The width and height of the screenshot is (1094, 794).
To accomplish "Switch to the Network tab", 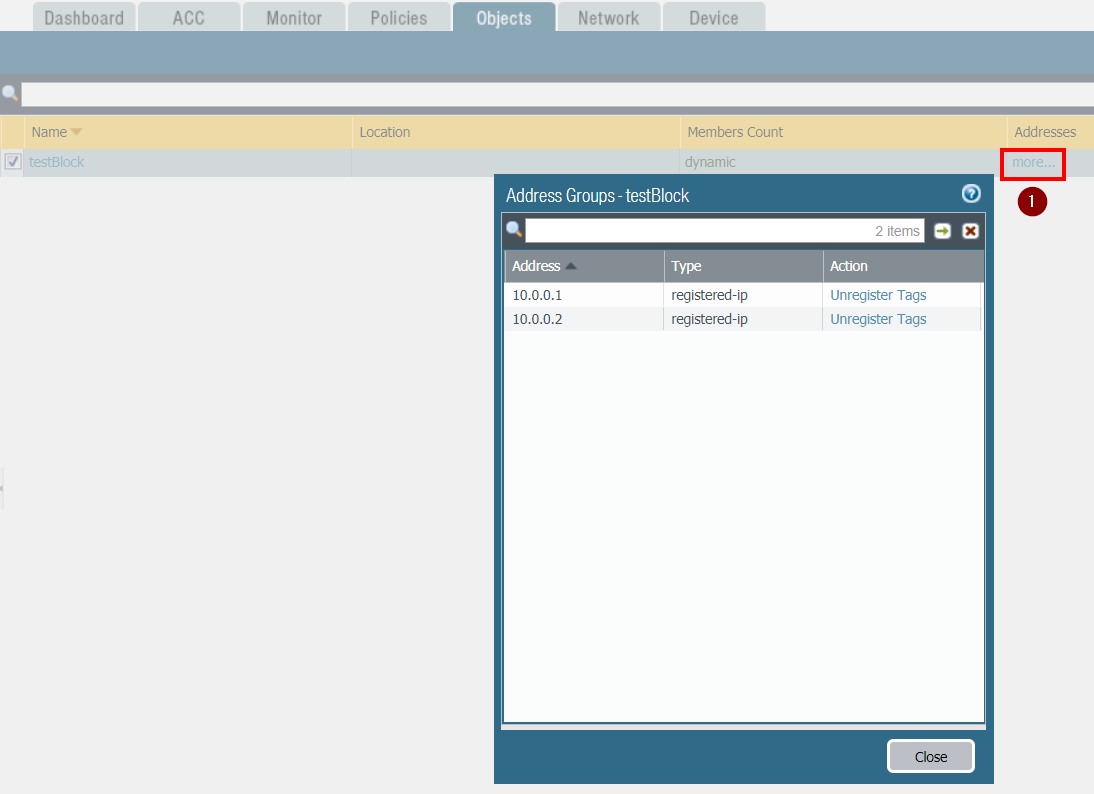I will (x=608, y=16).
